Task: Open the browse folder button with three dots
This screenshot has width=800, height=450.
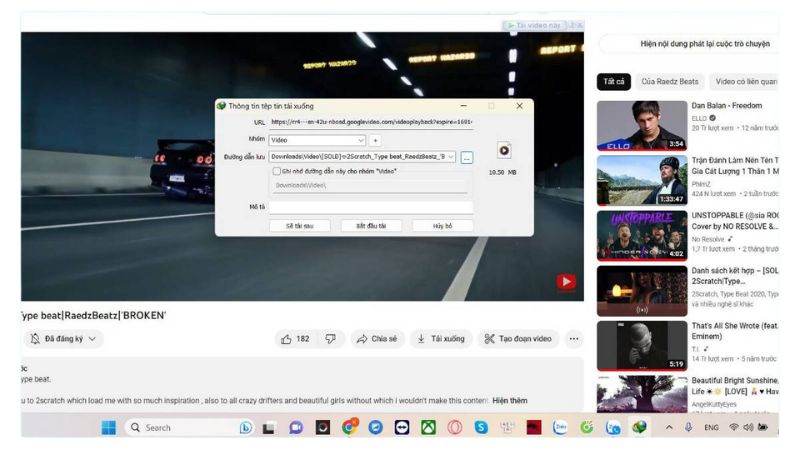Action: click(466, 158)
